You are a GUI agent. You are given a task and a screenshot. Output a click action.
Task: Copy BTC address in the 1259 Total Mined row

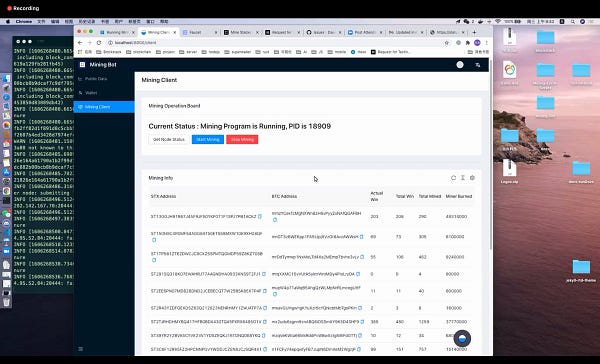[x=362, y=322]
